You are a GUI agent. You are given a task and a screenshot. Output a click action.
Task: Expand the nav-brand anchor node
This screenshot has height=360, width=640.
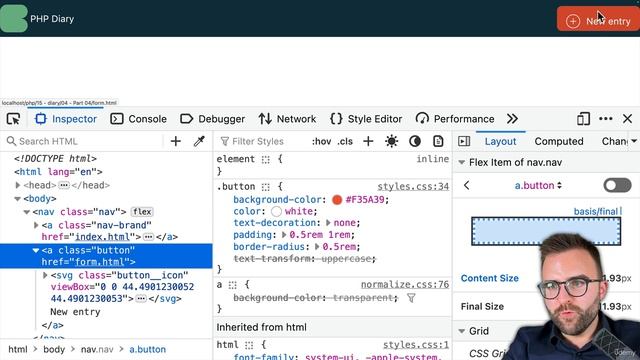coord(36,225)
